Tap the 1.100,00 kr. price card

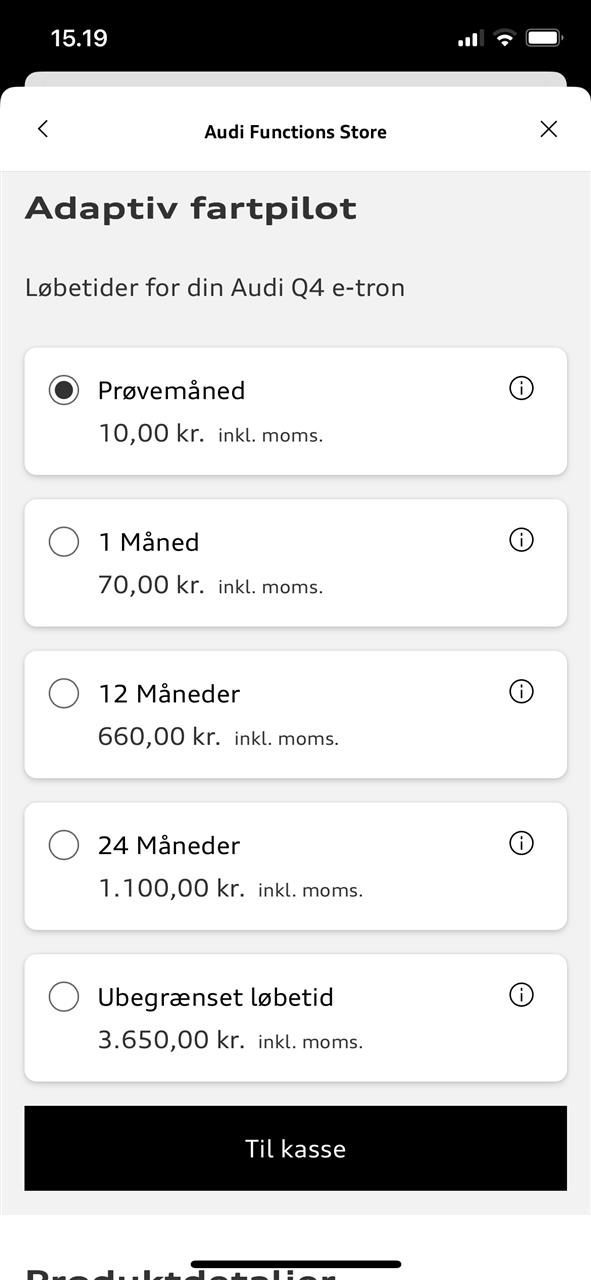(295, 866)
